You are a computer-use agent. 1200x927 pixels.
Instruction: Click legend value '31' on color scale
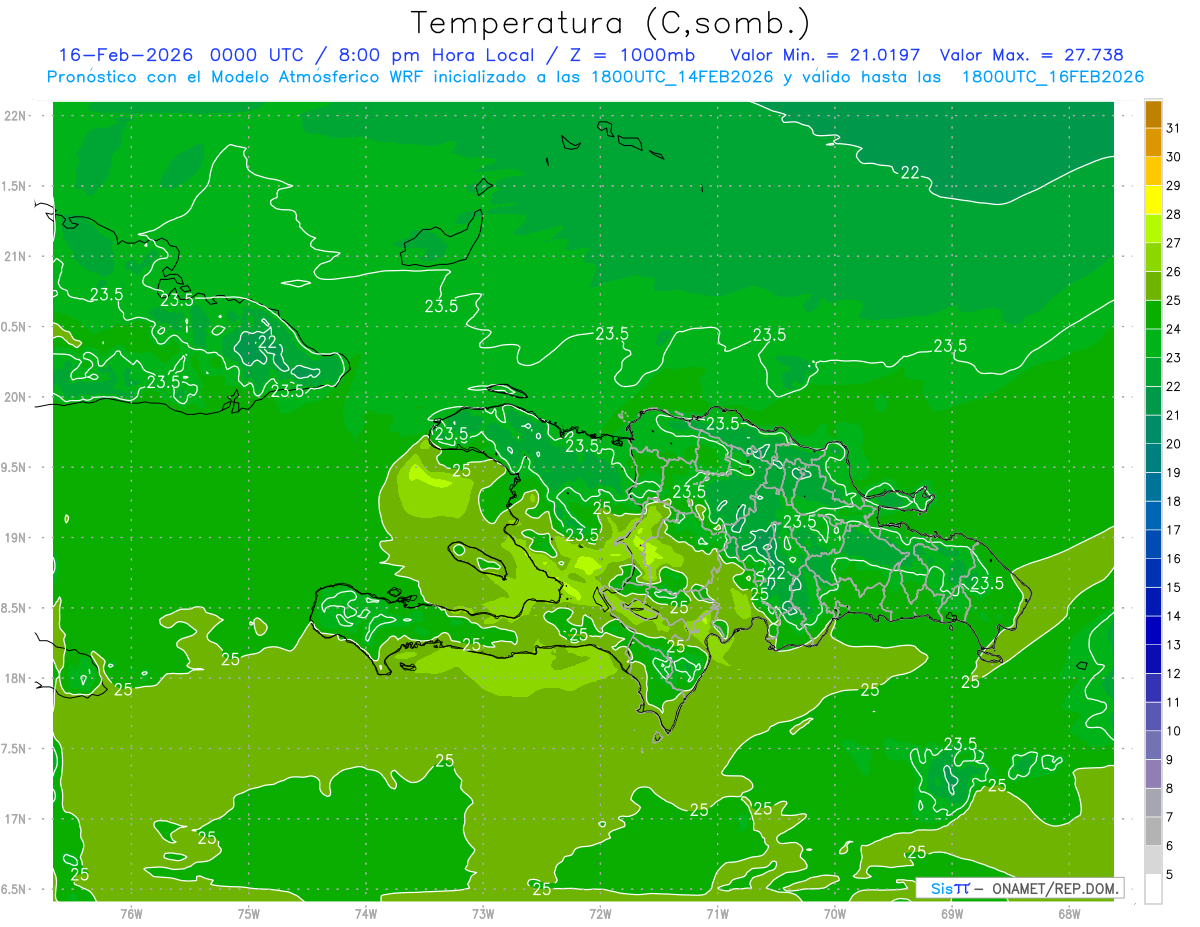[1174, 128]
